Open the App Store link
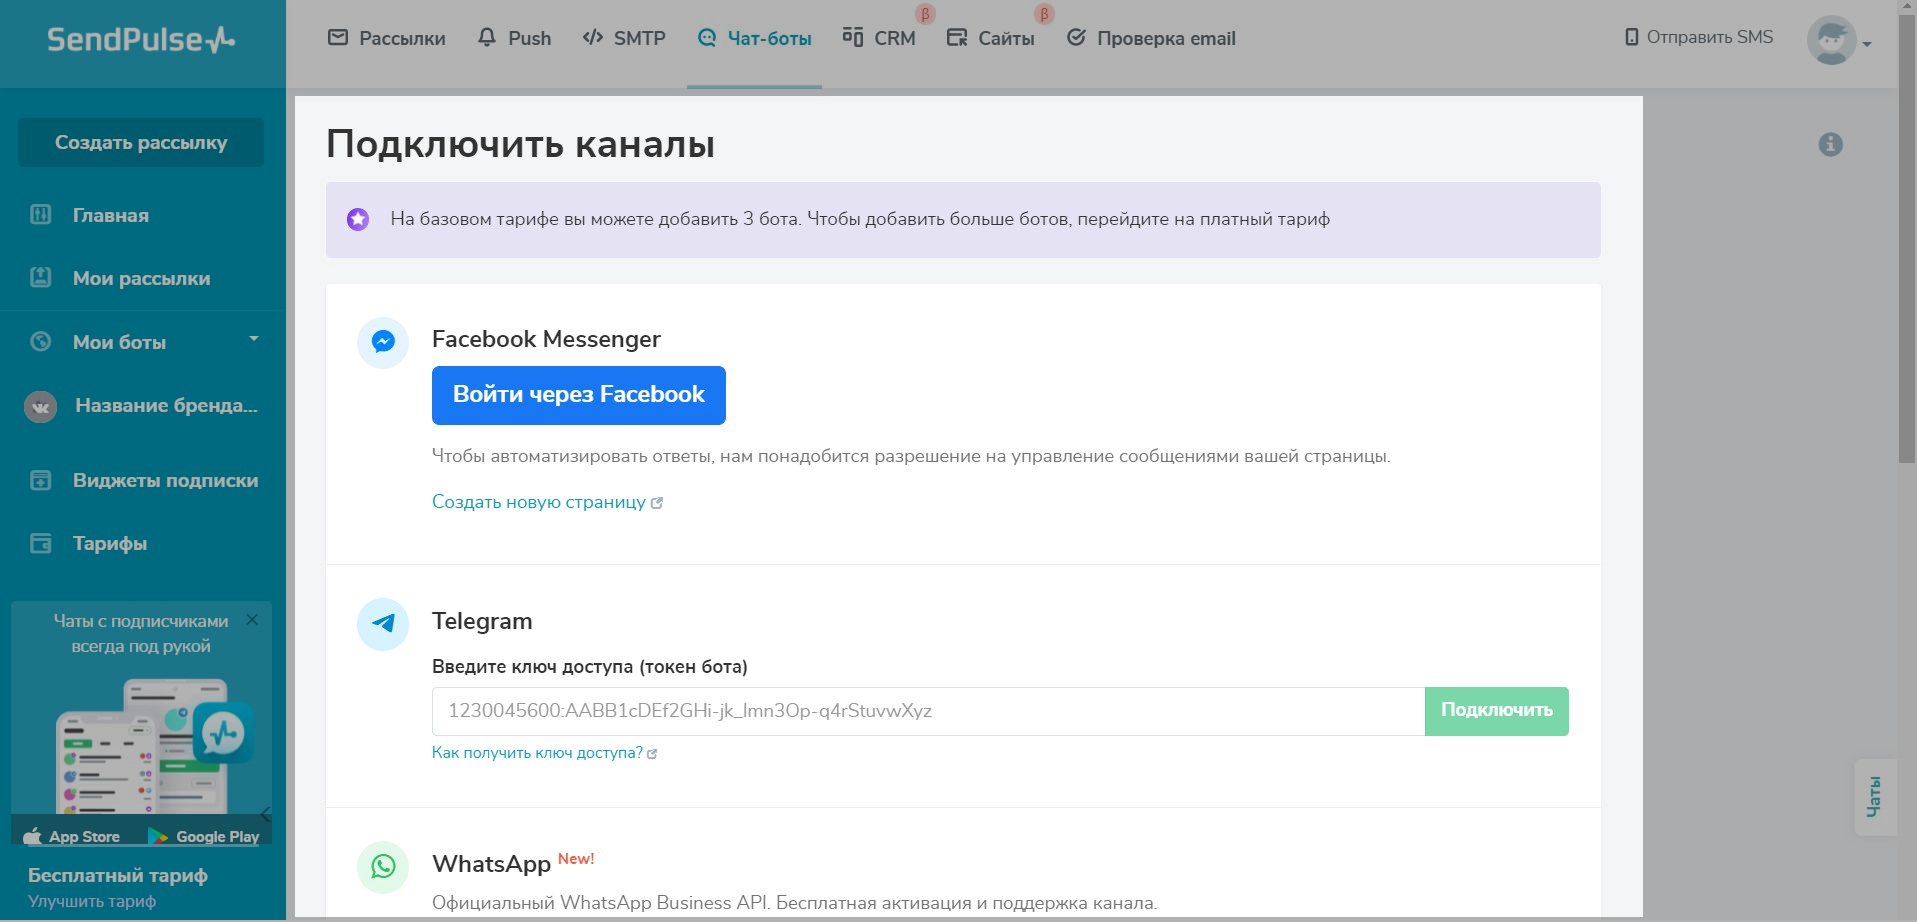1917x922 pixels. [x=72, y=836]
